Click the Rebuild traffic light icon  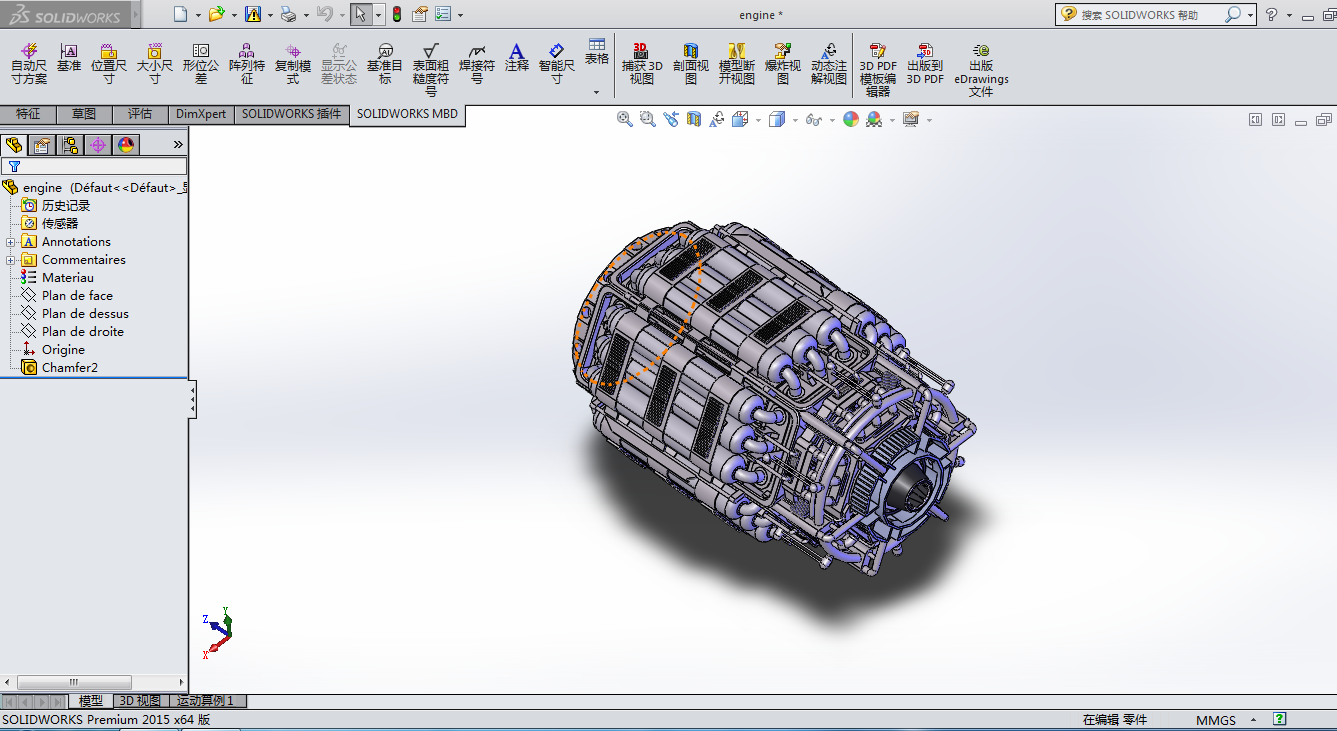click(x=396, y=14)
